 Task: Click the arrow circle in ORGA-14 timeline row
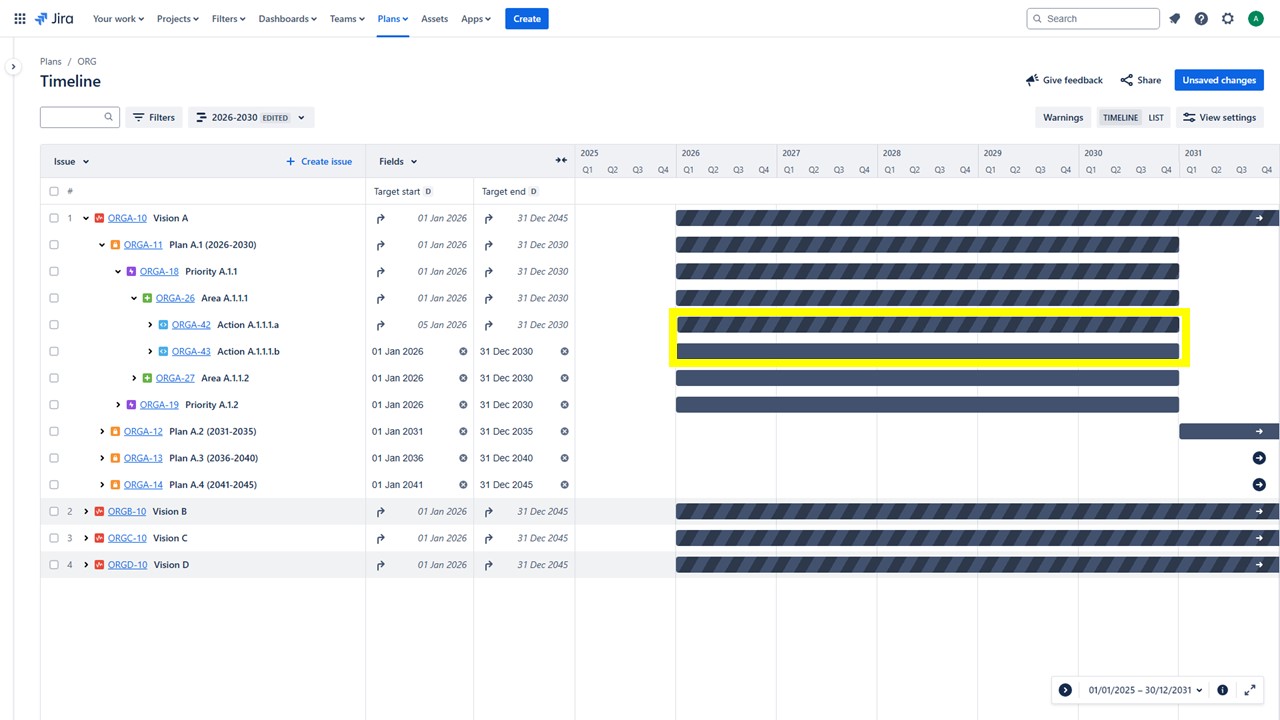(1259, 485)
